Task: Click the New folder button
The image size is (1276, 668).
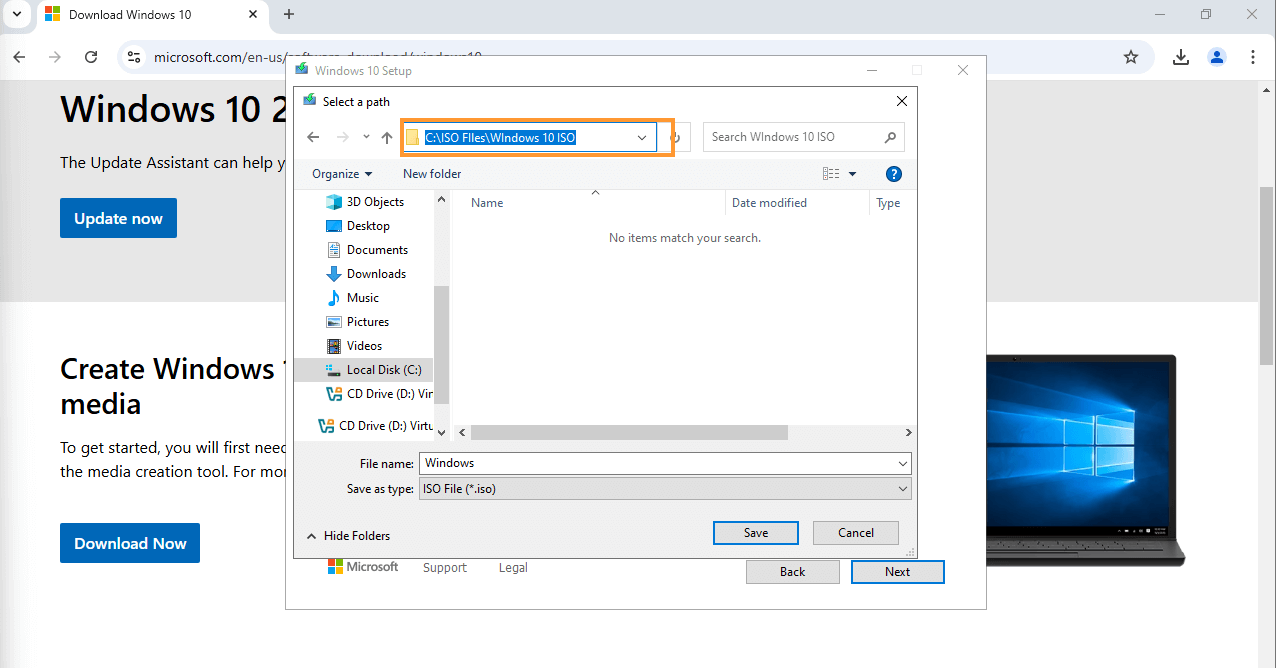Action: click(432, 174)
